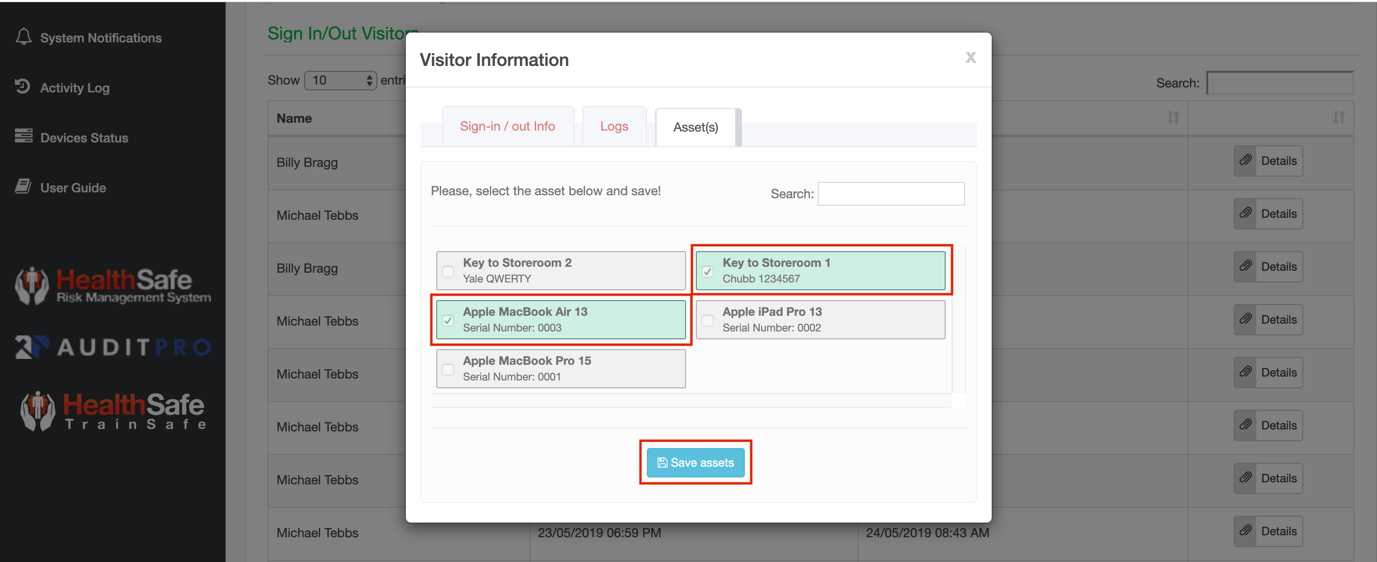This screenshot has width=1377, height=562.
Task: Check the Key to Storeroom 2 checkbox
Action: 448,271
